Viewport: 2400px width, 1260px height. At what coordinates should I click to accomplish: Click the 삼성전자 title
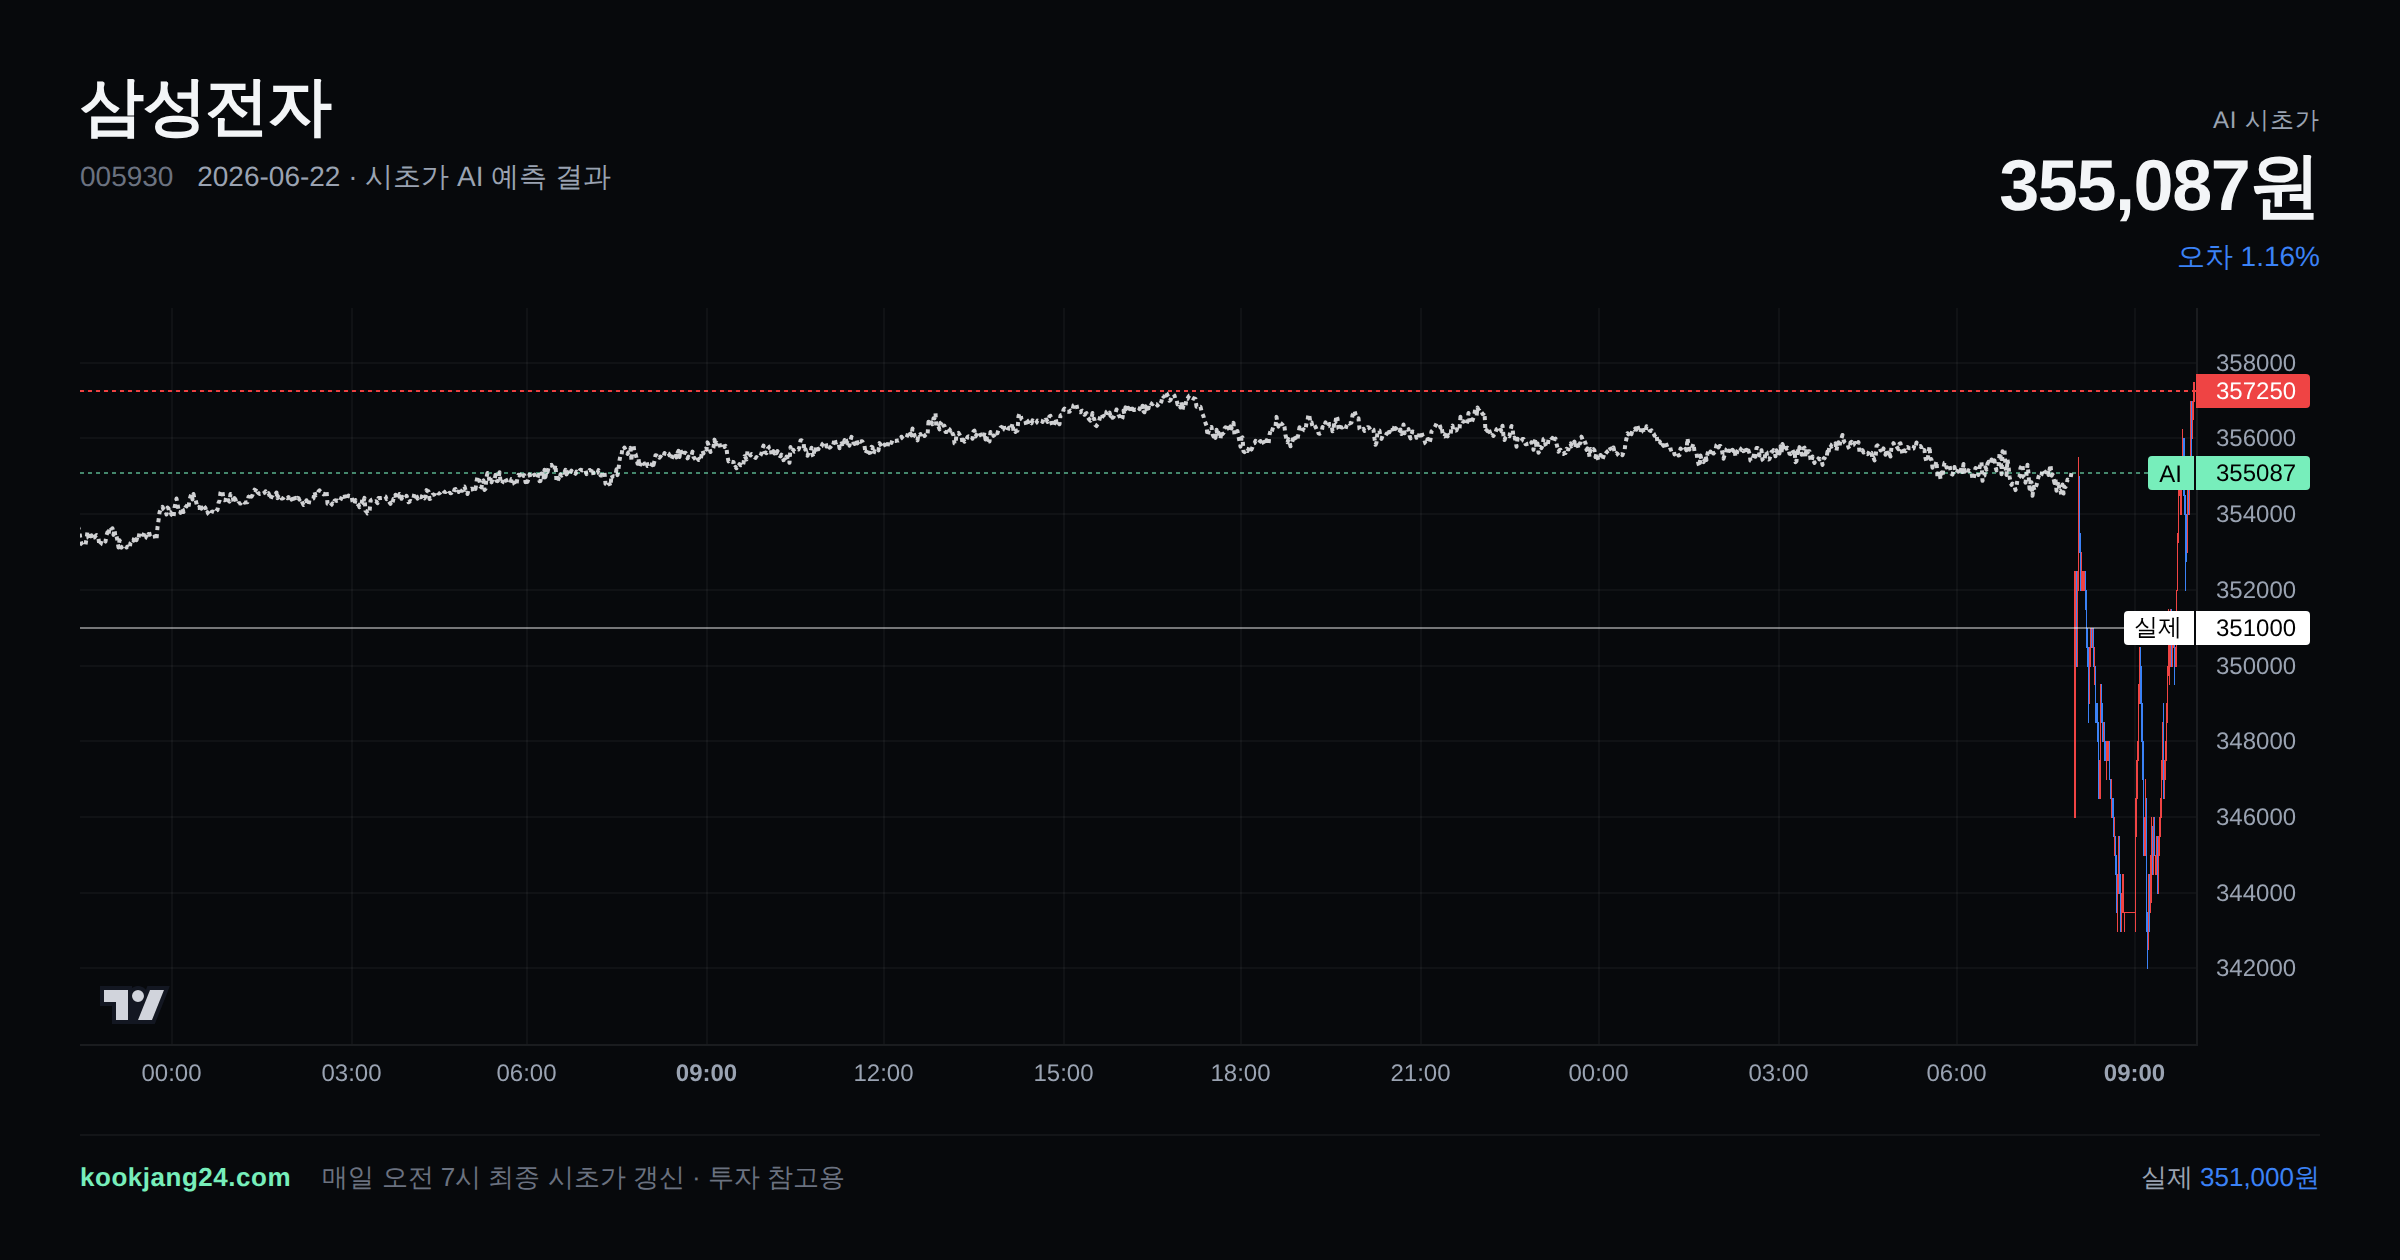click(206, 108)
